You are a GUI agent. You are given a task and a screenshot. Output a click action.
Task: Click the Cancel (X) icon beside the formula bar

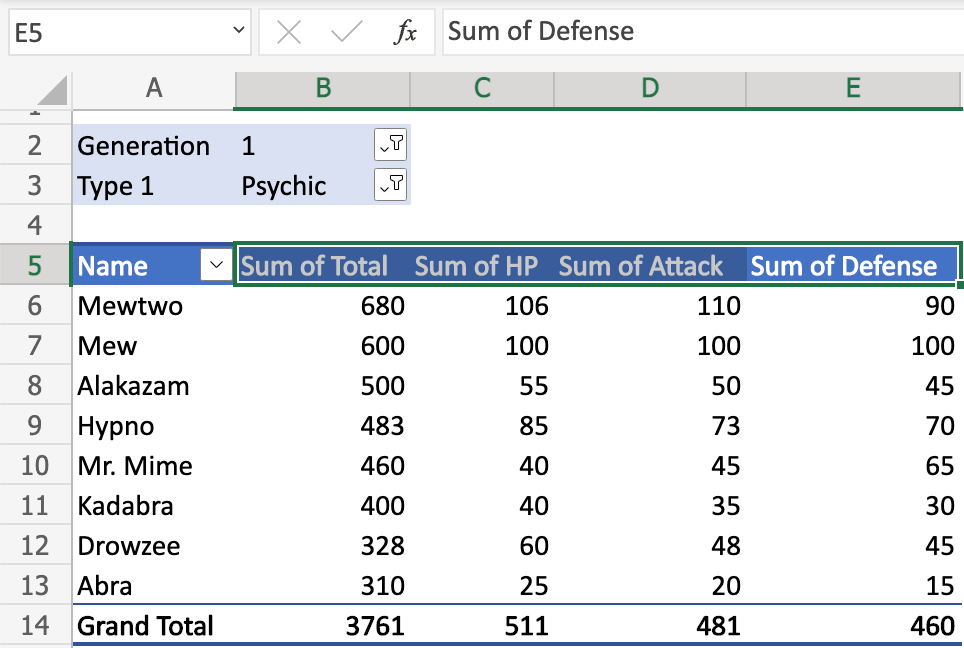tap(289, 32)
